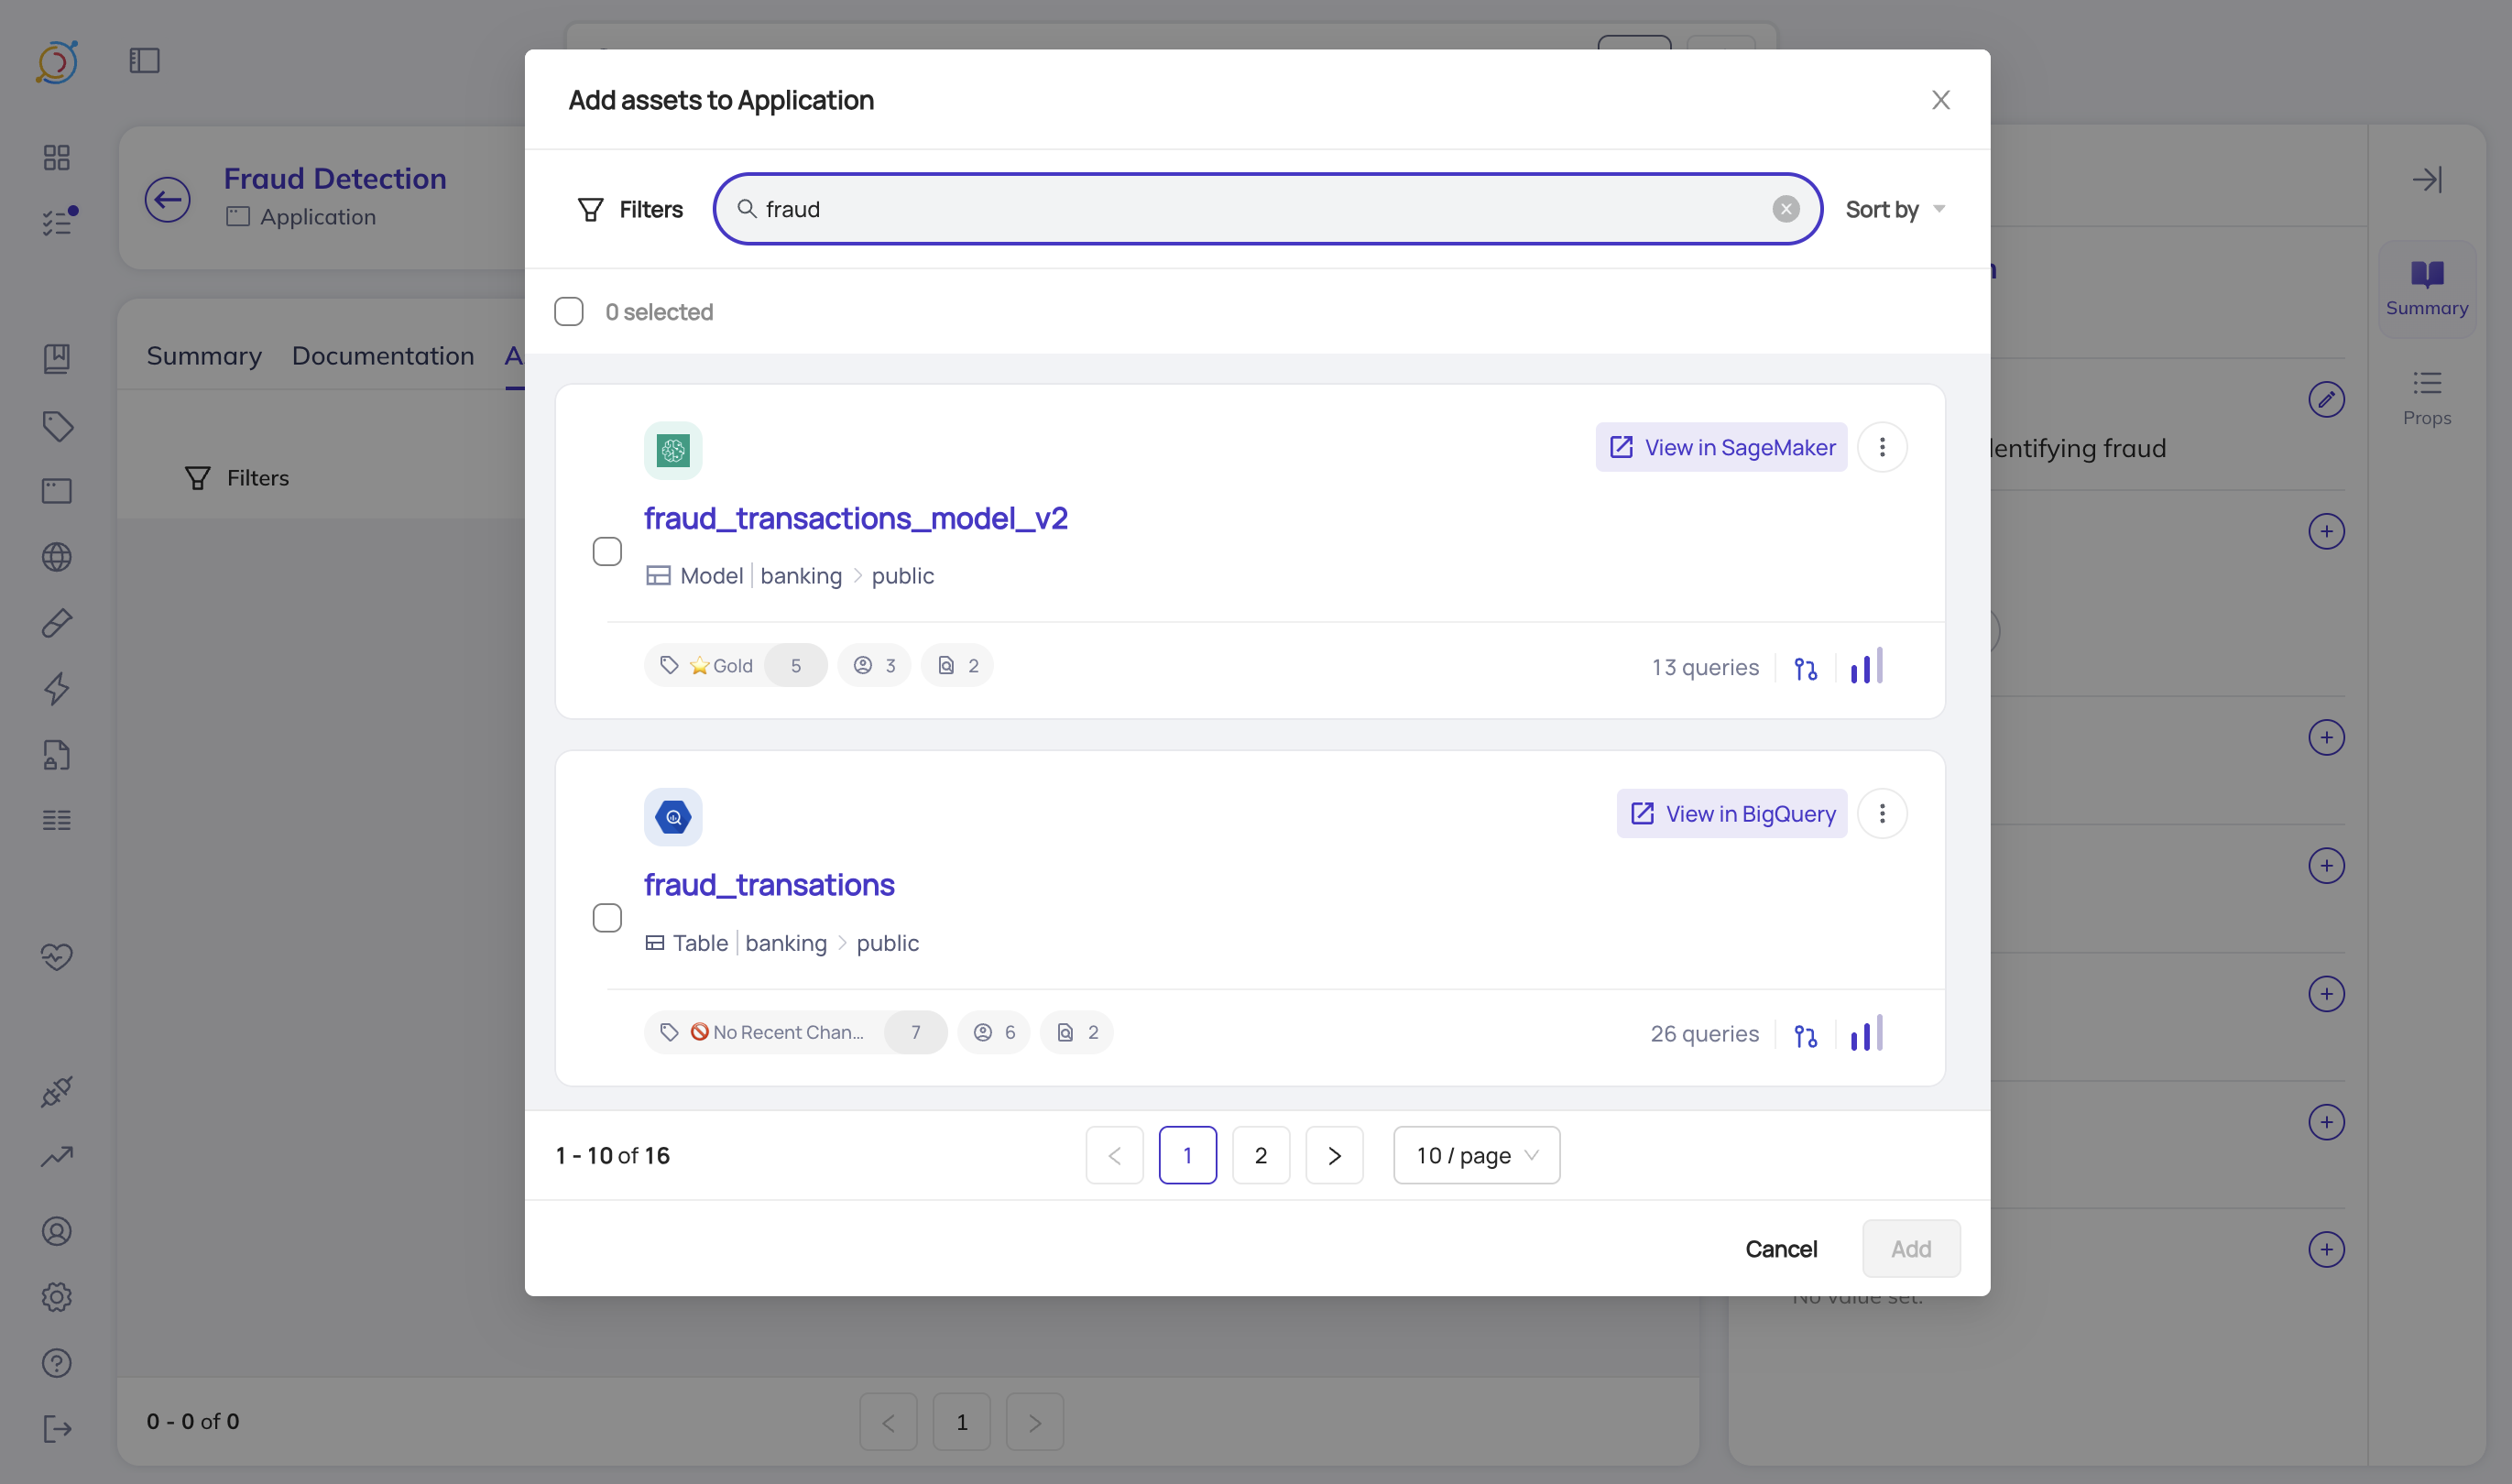This screenshot has width=2512, height=1484.
Task: Select fraud_transactions_model_v2 checkbox
Action: click(607, 551)
